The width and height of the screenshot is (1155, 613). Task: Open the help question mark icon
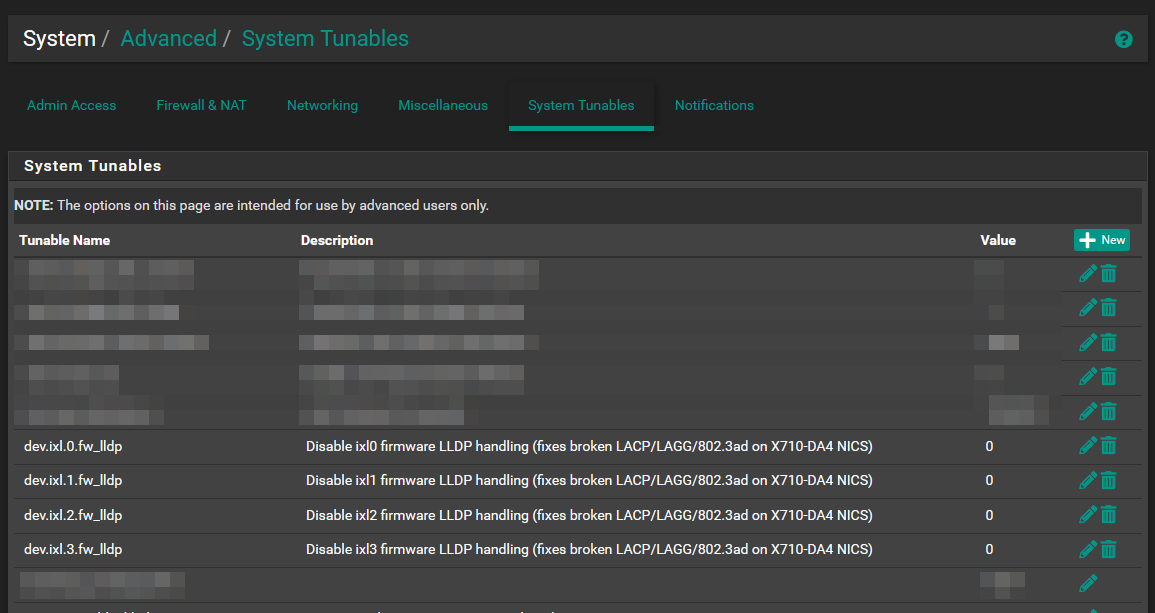1124,40
